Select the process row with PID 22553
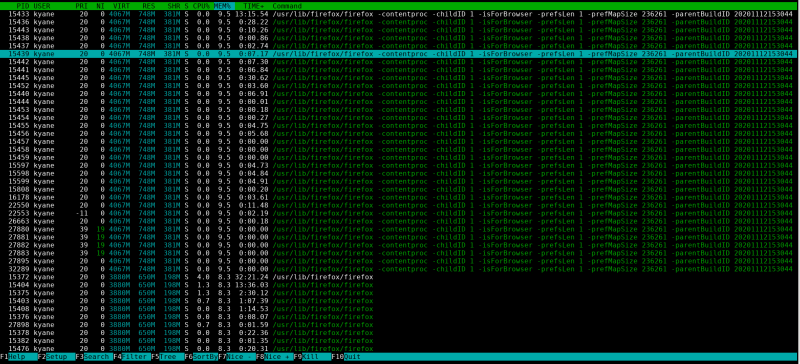Screen dimensions: 800x364 tap(400, 213)
